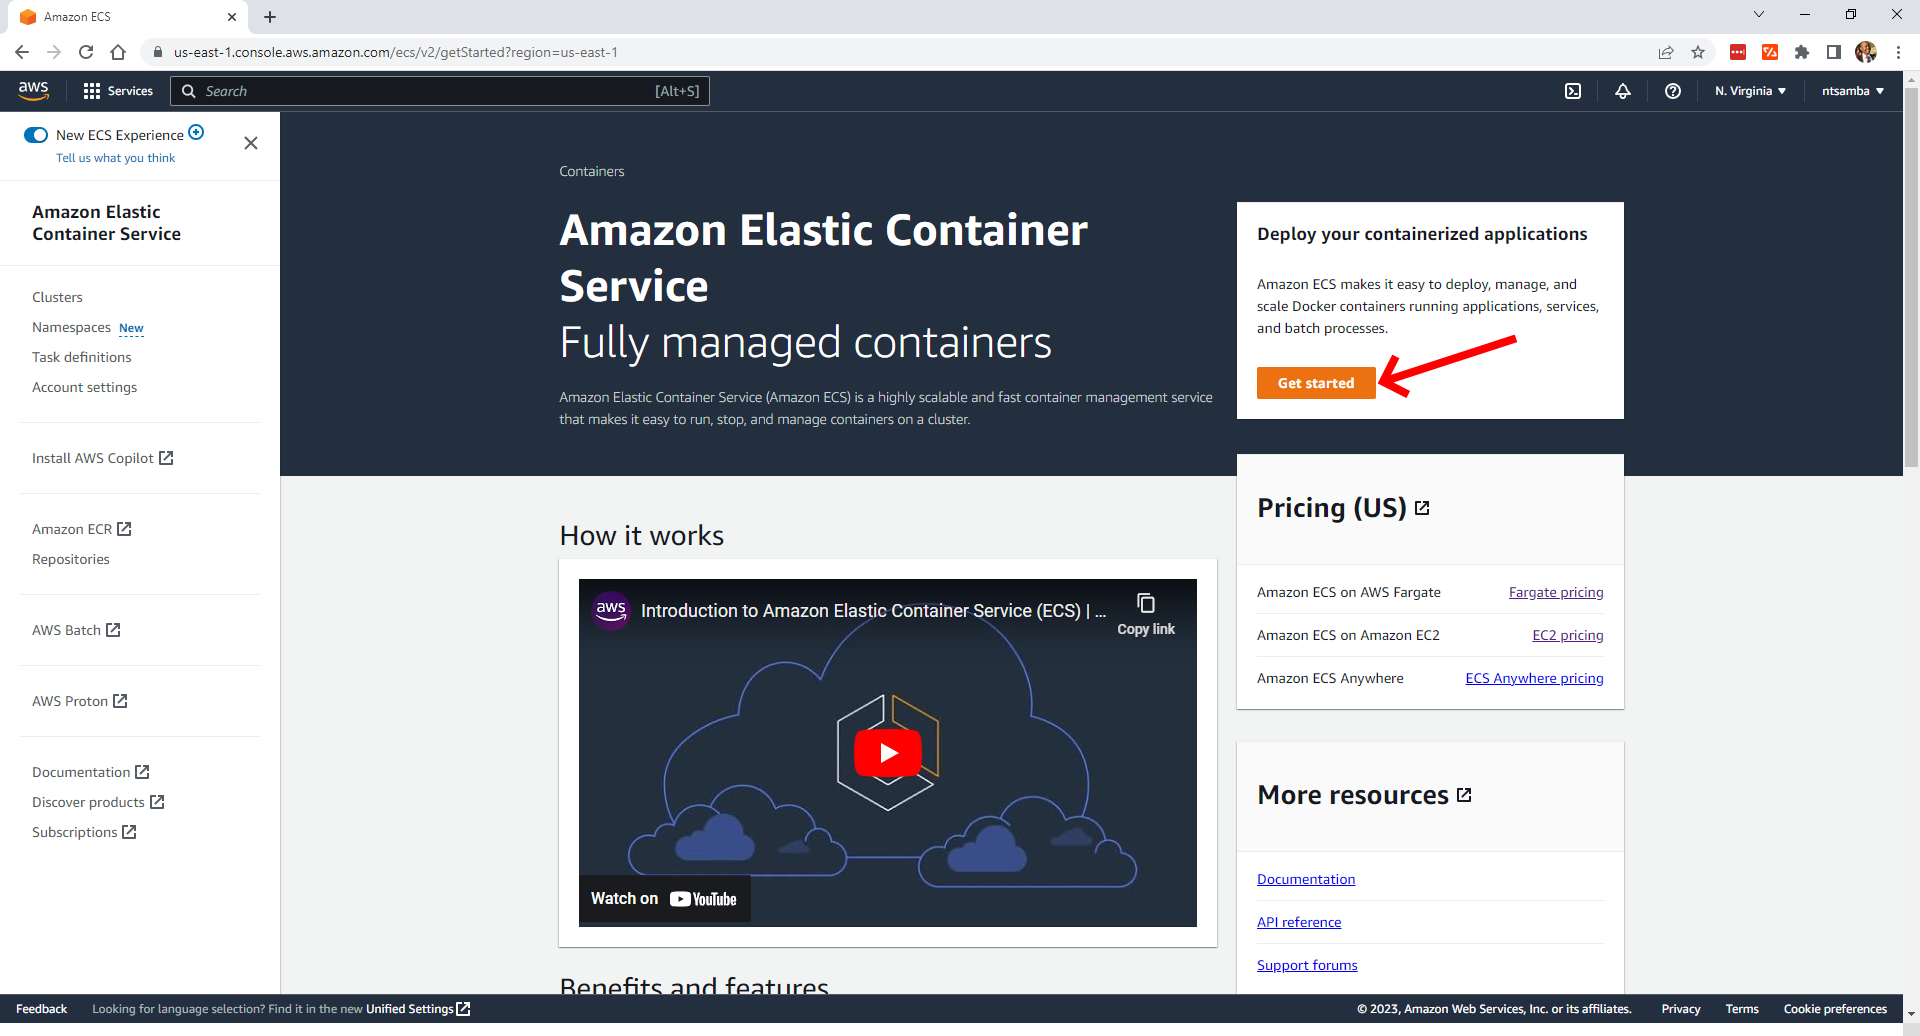Screen dimensions: 1920x1036
Task: Open the browser extensions puzzle icon
Action: click(x=1802, y=52)
